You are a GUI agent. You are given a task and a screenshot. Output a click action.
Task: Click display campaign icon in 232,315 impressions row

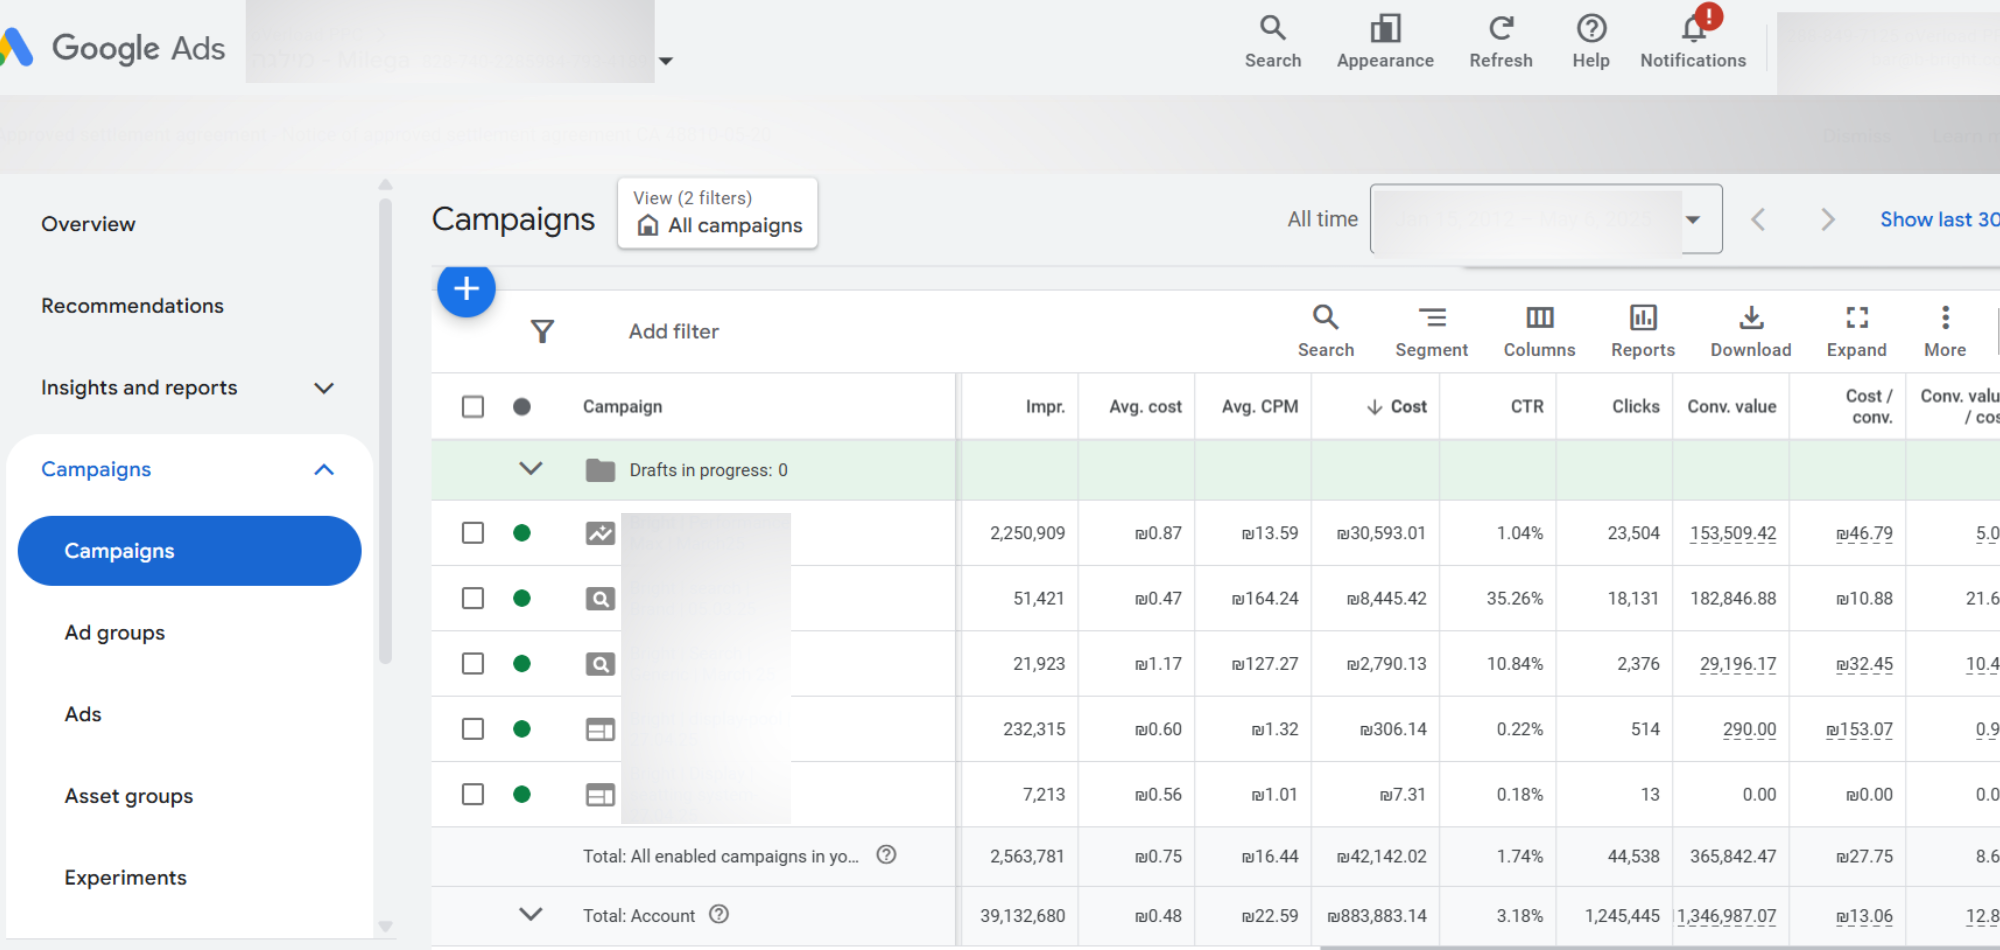pyautogui.click(x=600, y=730)
